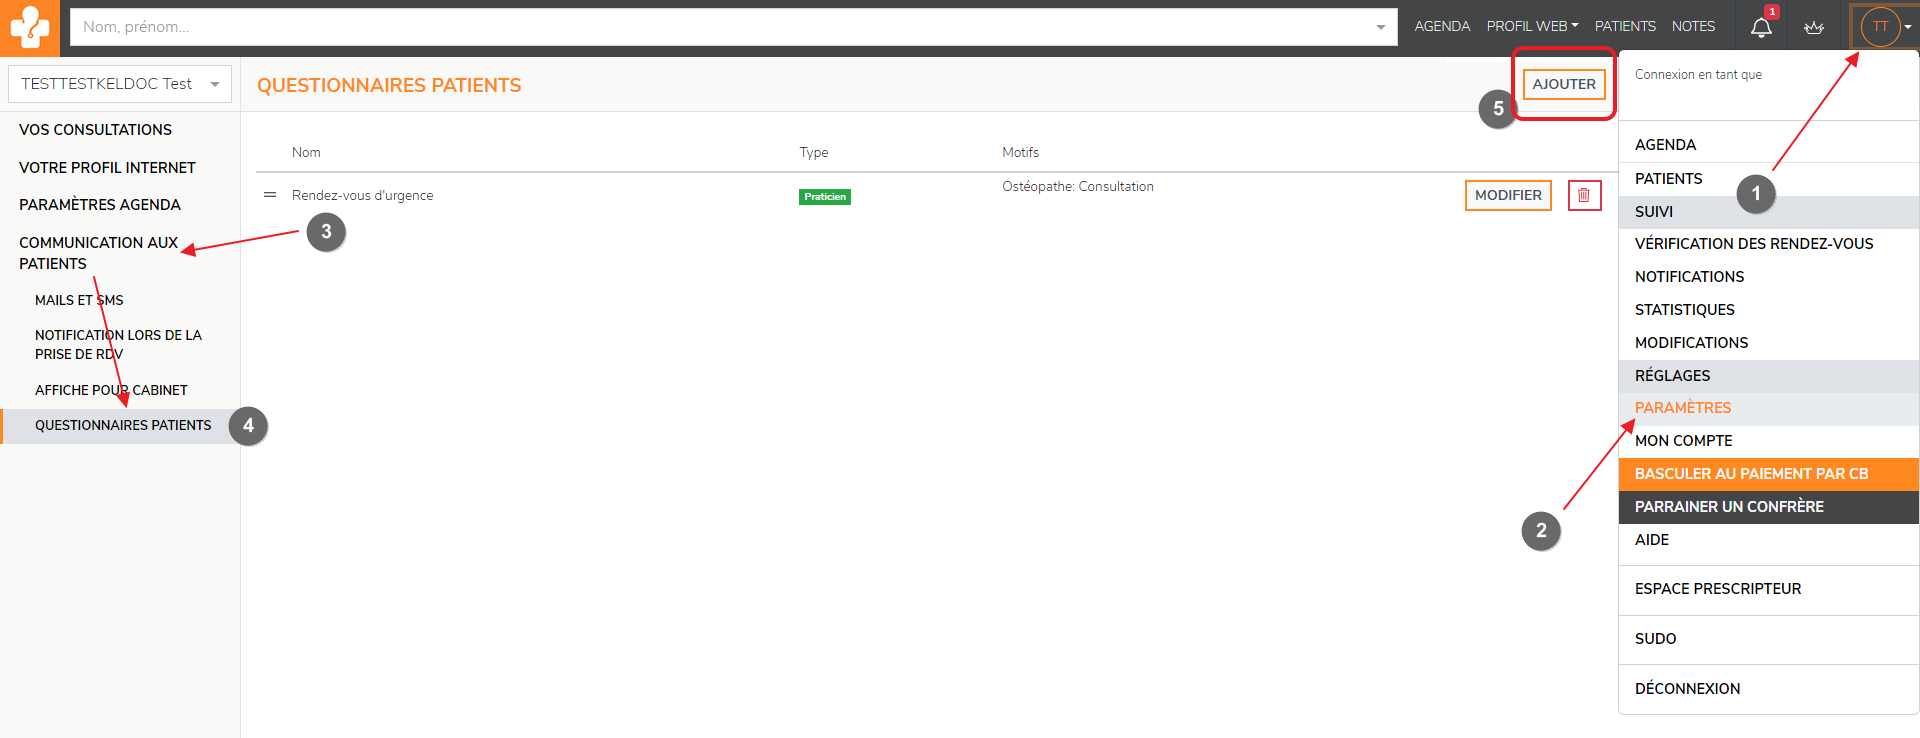Click the crown icon in top bar
Screen dimensions: 1920x738
[x=1814, y=27]
